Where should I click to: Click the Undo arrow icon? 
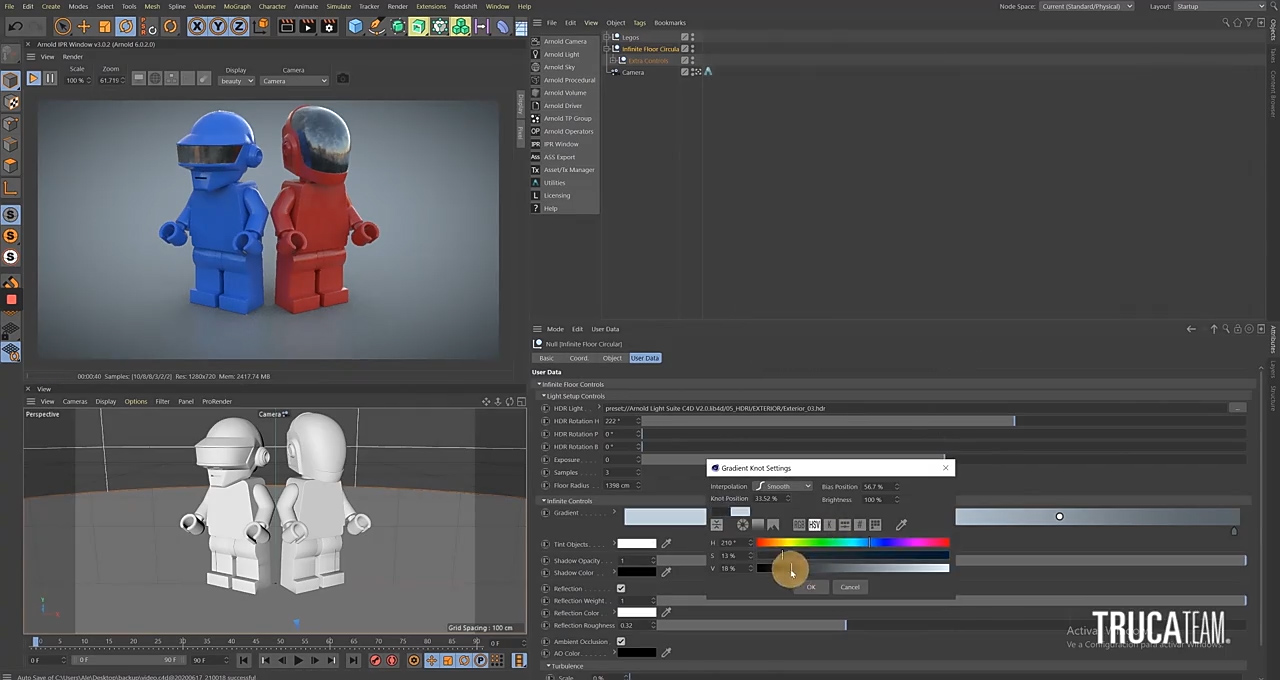pos(16,27)
